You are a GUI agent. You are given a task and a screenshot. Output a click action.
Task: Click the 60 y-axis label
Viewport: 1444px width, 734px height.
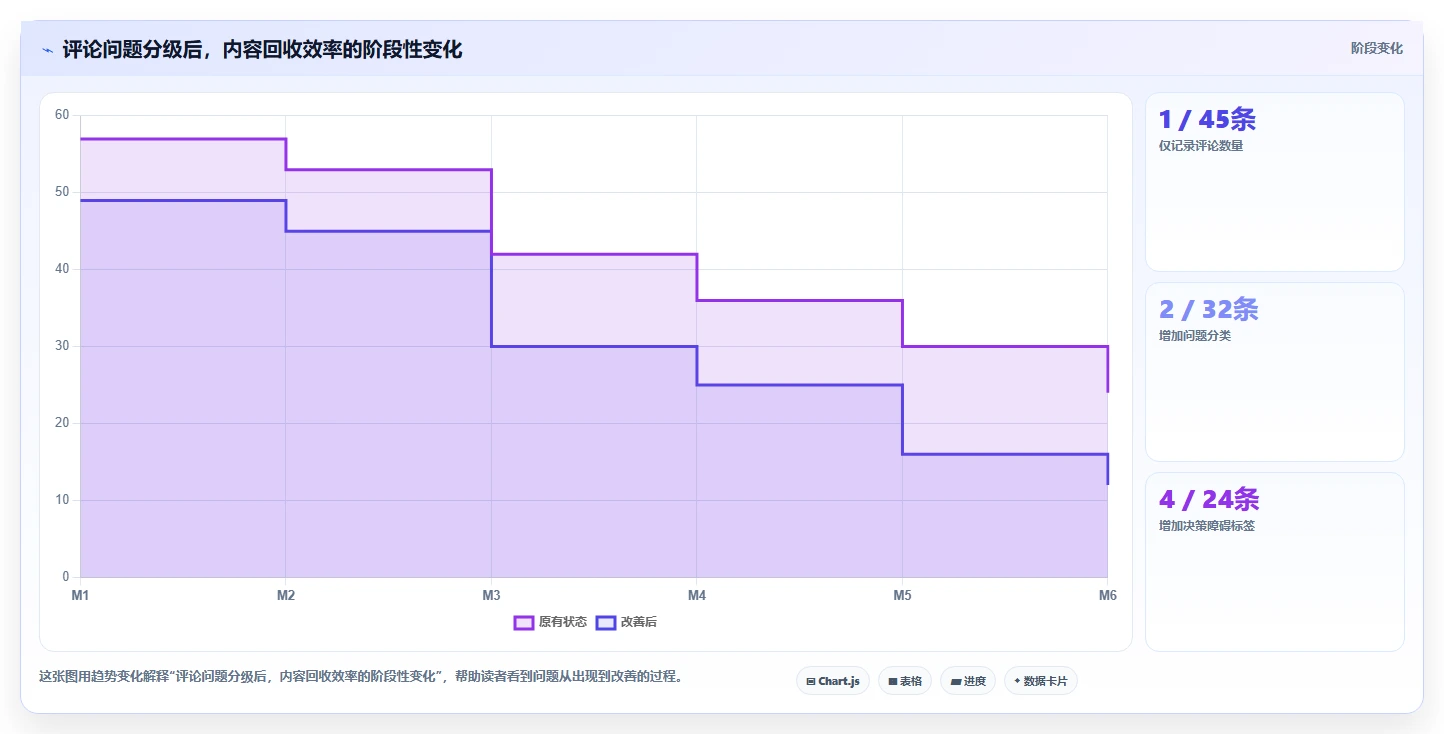click(62, 115)
